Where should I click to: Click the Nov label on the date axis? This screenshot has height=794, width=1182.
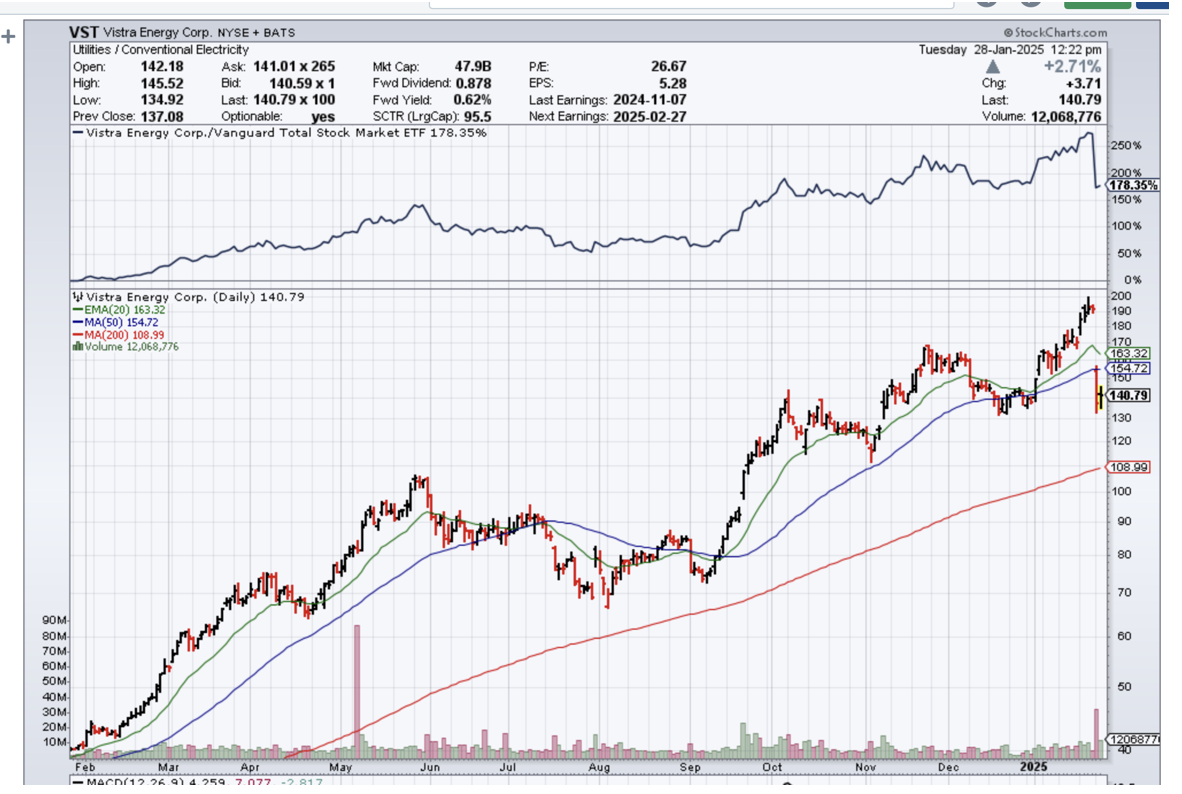[865, 767]
